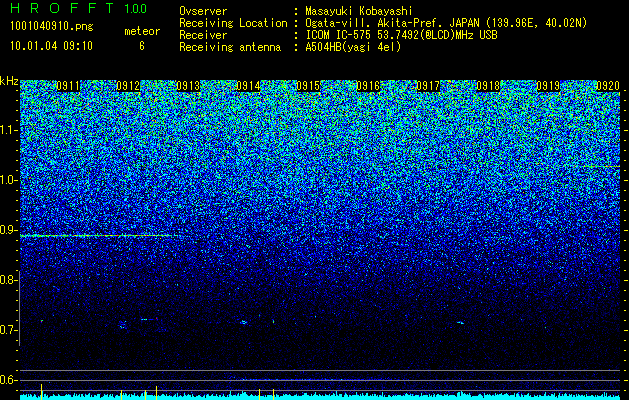Select the ICOM IC-575 53.7492 MHz USB text

[x=401, y=35]
